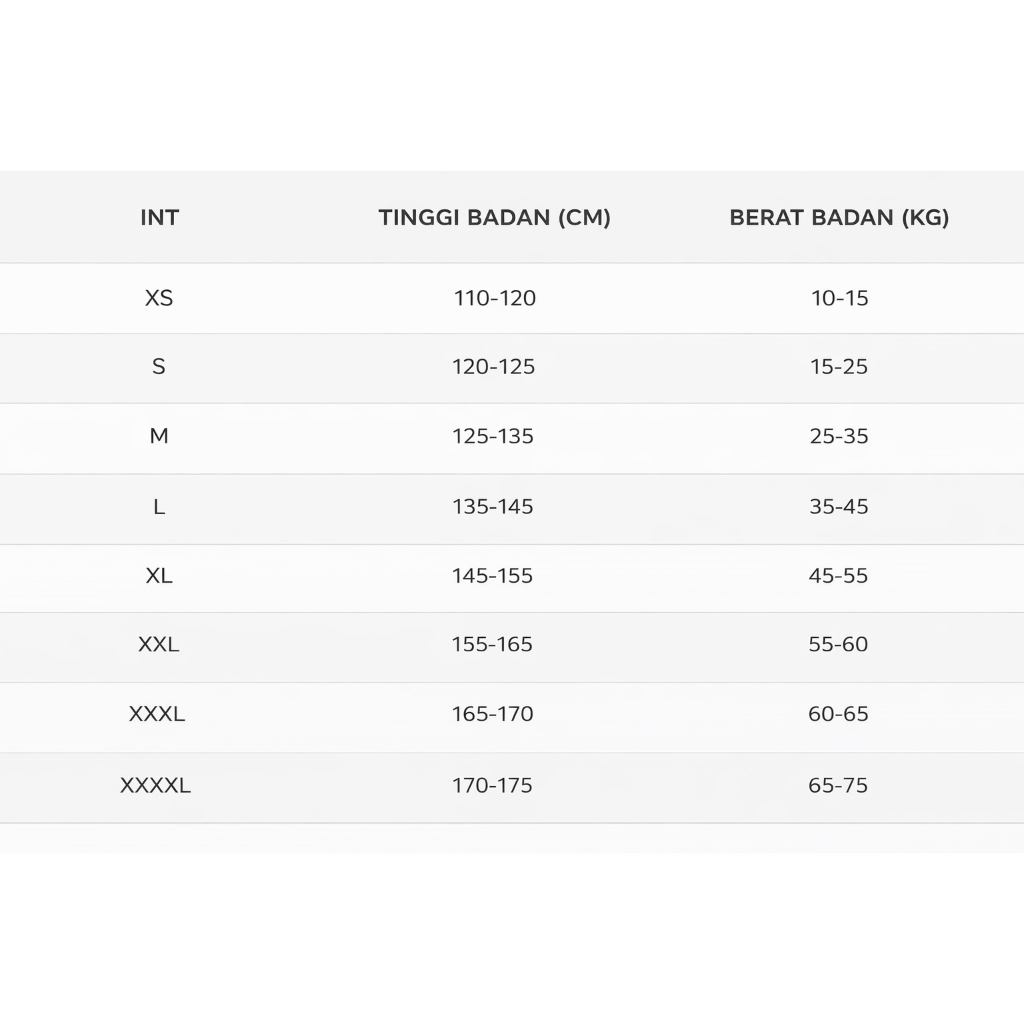Select height value 110-120
The image size is (1024, 1024).
point(495,298)
